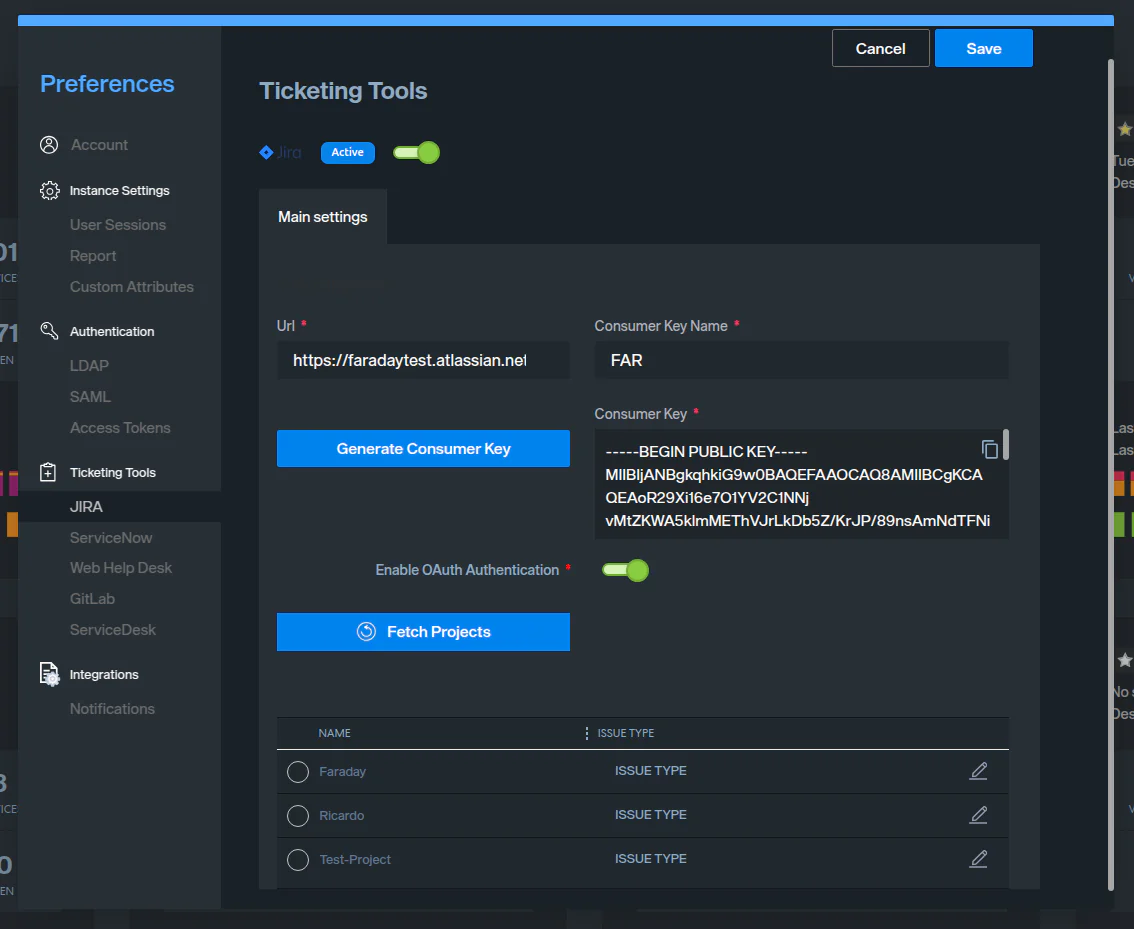Open ServiceNow in Ticketing Tools menu
The height and width of the screenshot is (929, 1134).
111,538
